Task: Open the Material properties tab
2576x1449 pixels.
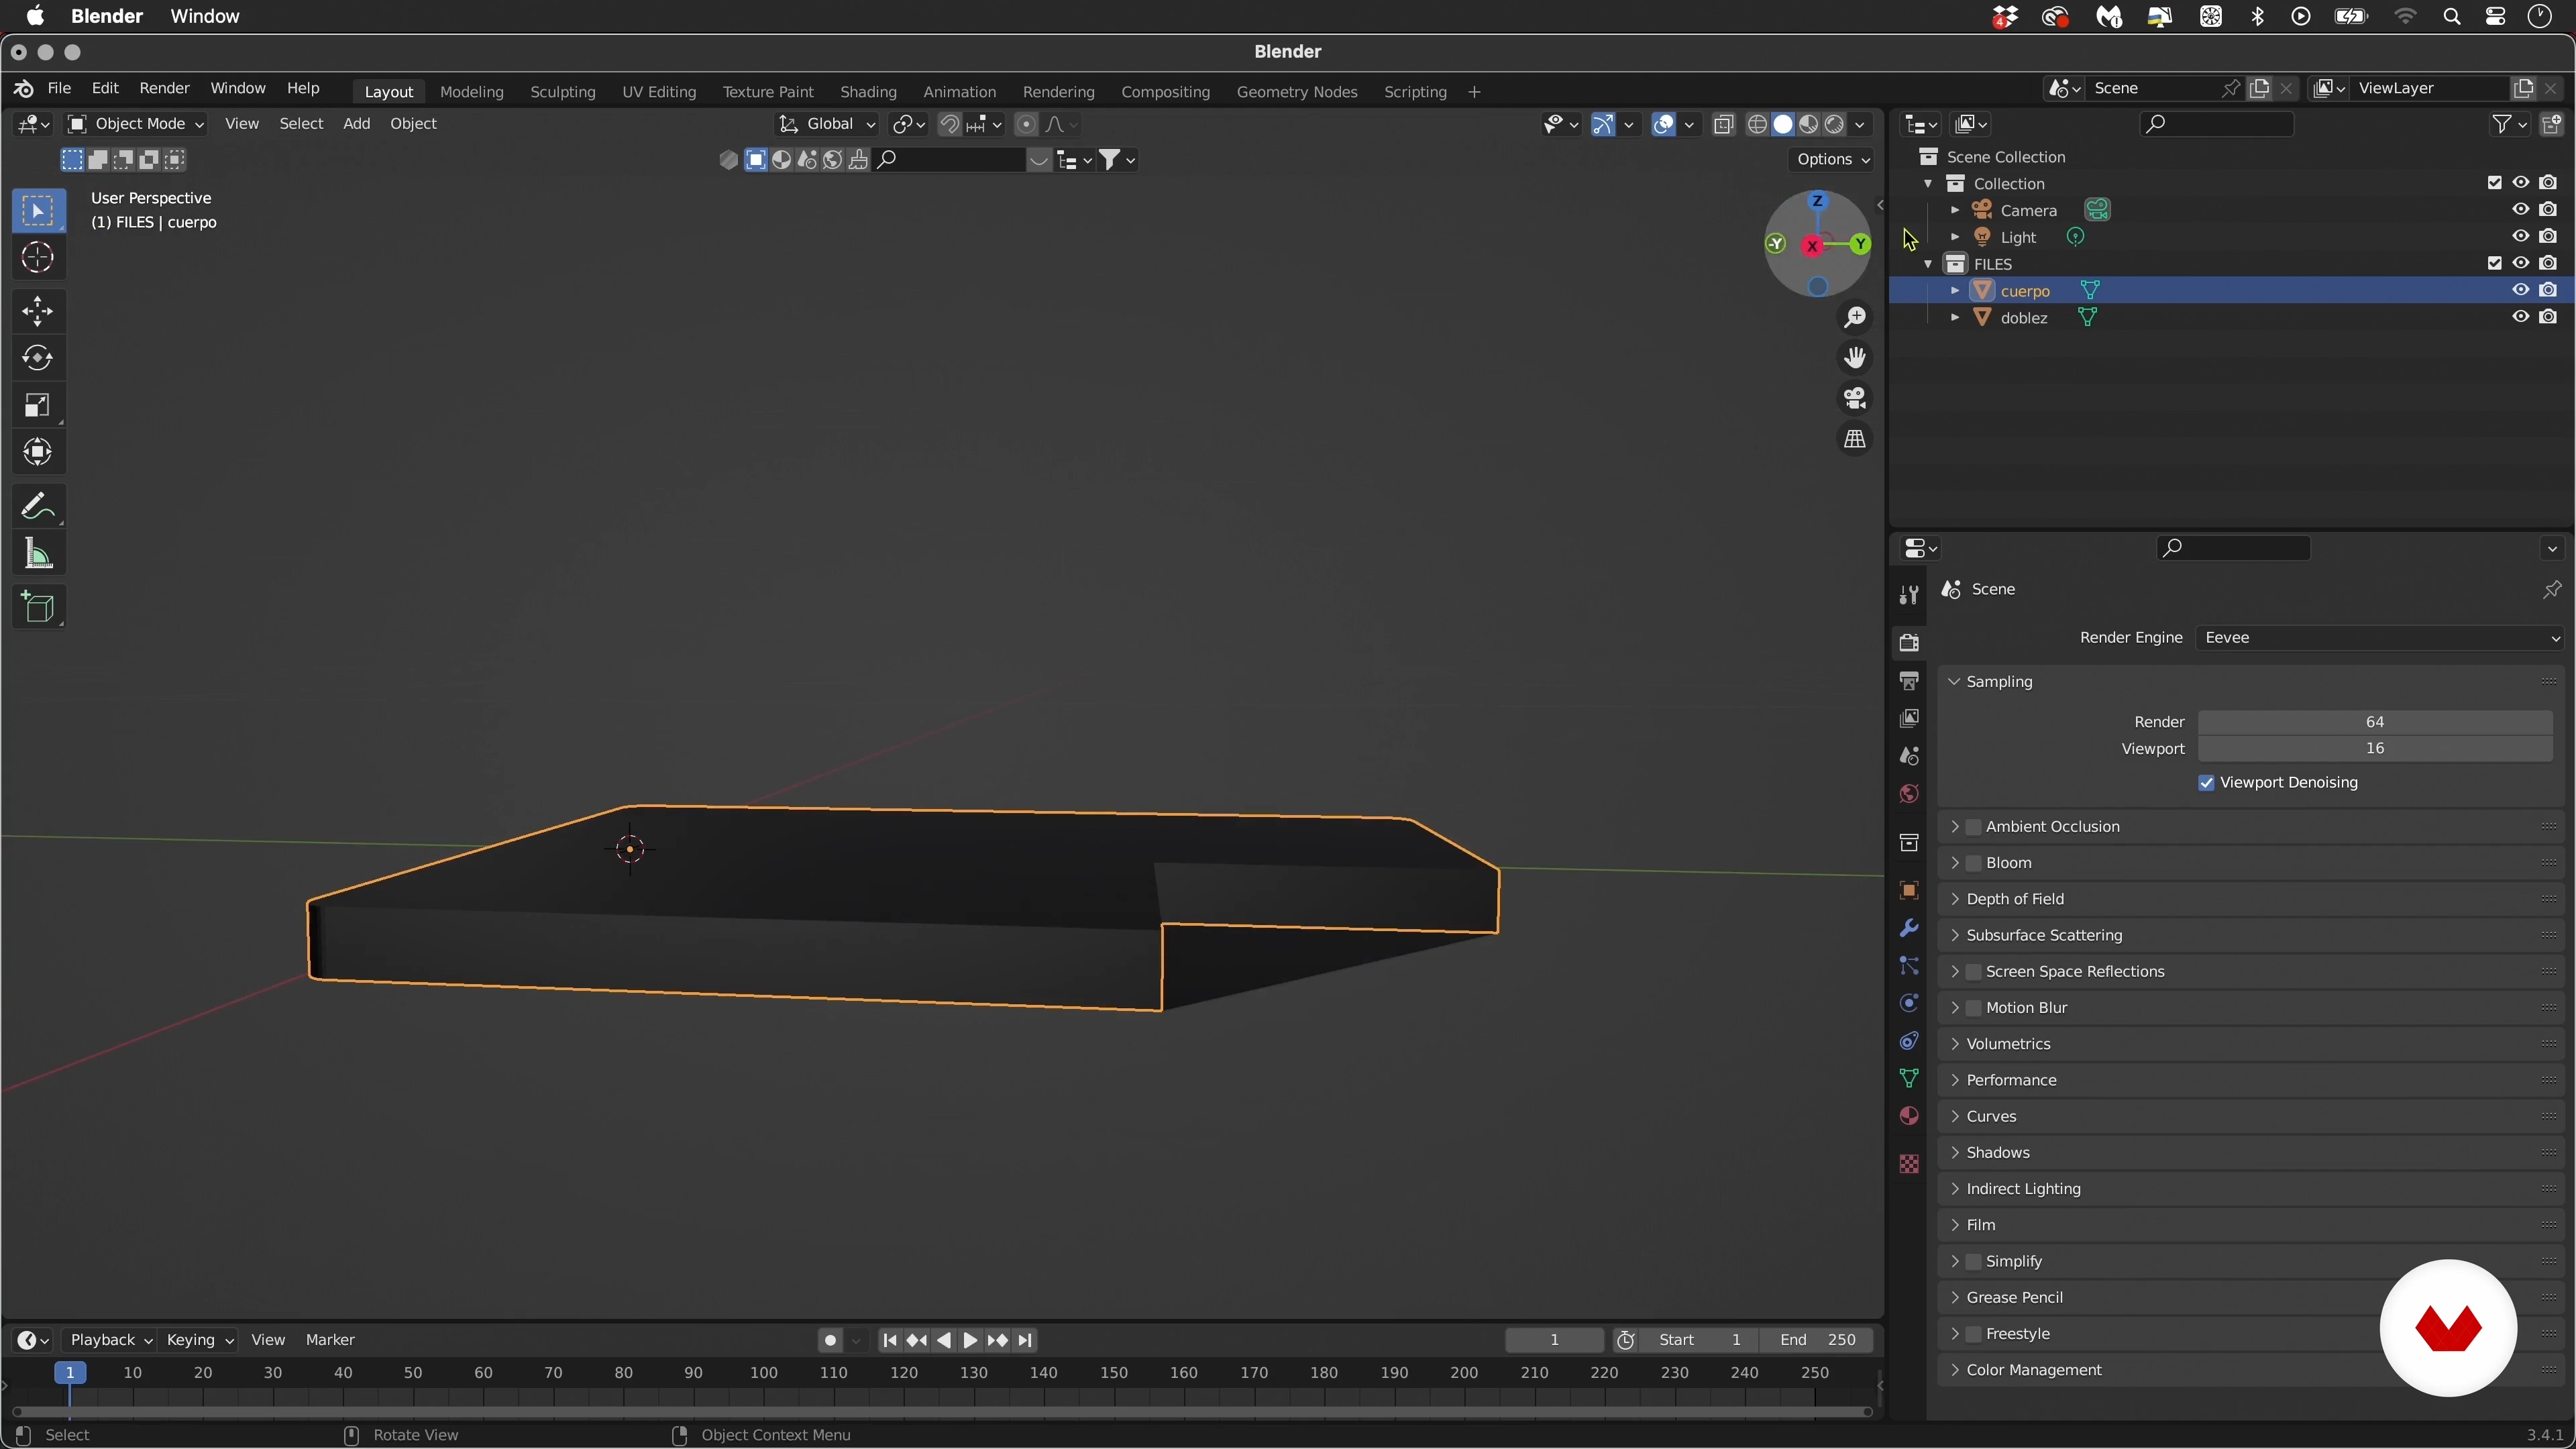Action: coord(1909,1116)
